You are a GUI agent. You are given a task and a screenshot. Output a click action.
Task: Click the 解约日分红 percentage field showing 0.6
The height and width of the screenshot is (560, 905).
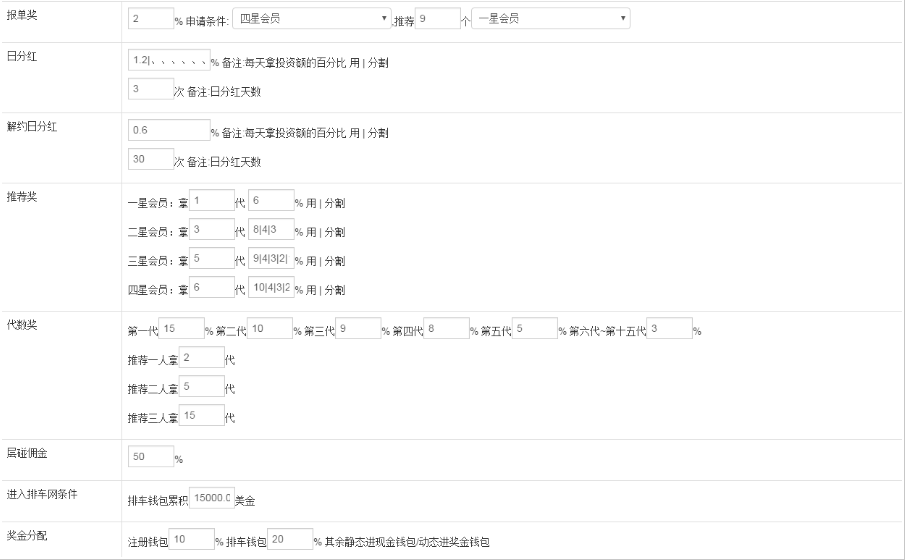point(169,130)
